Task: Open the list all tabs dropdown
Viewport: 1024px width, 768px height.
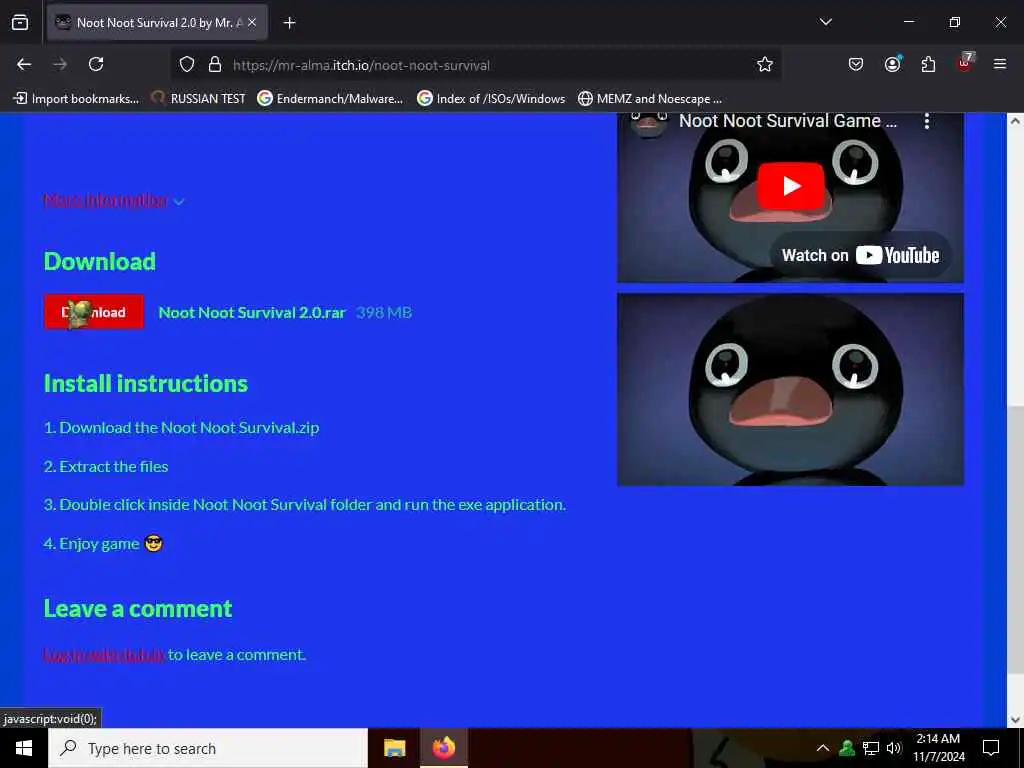Action: [x=825, y=22]
